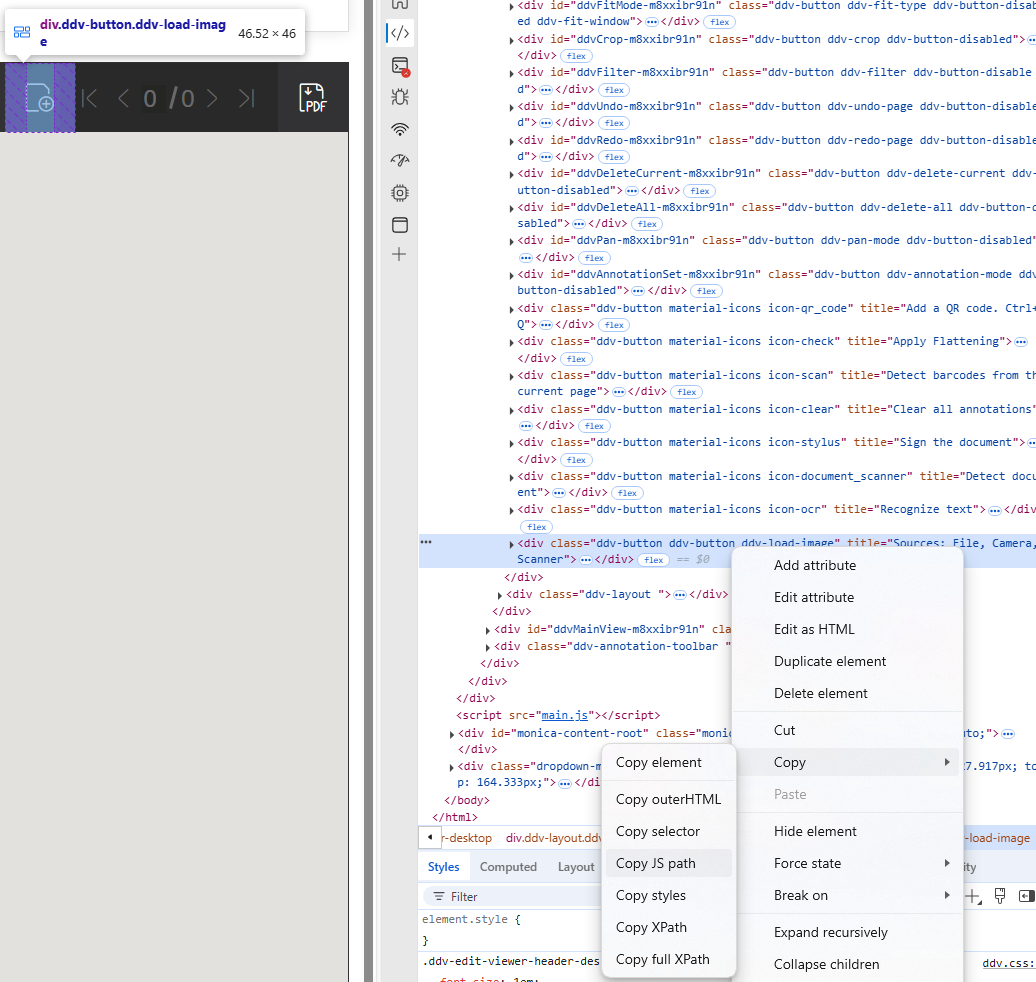The image size is (1036, 982).
Task: Select Copy JS path from submenu
Action: click(656, 863)
